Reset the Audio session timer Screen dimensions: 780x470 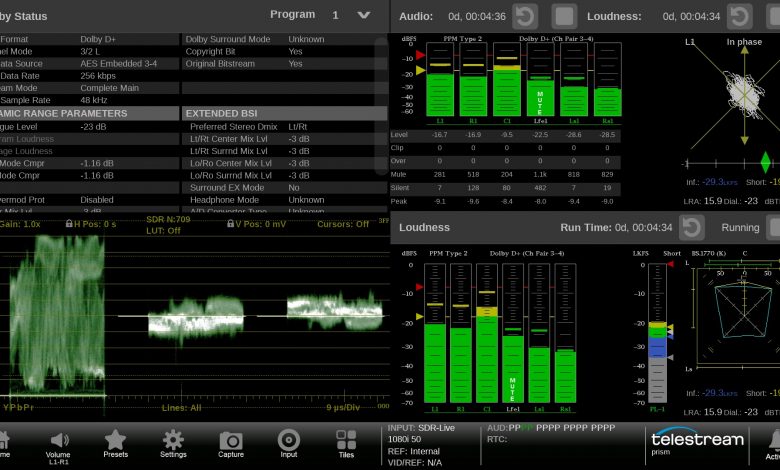(x=525, y=16)
